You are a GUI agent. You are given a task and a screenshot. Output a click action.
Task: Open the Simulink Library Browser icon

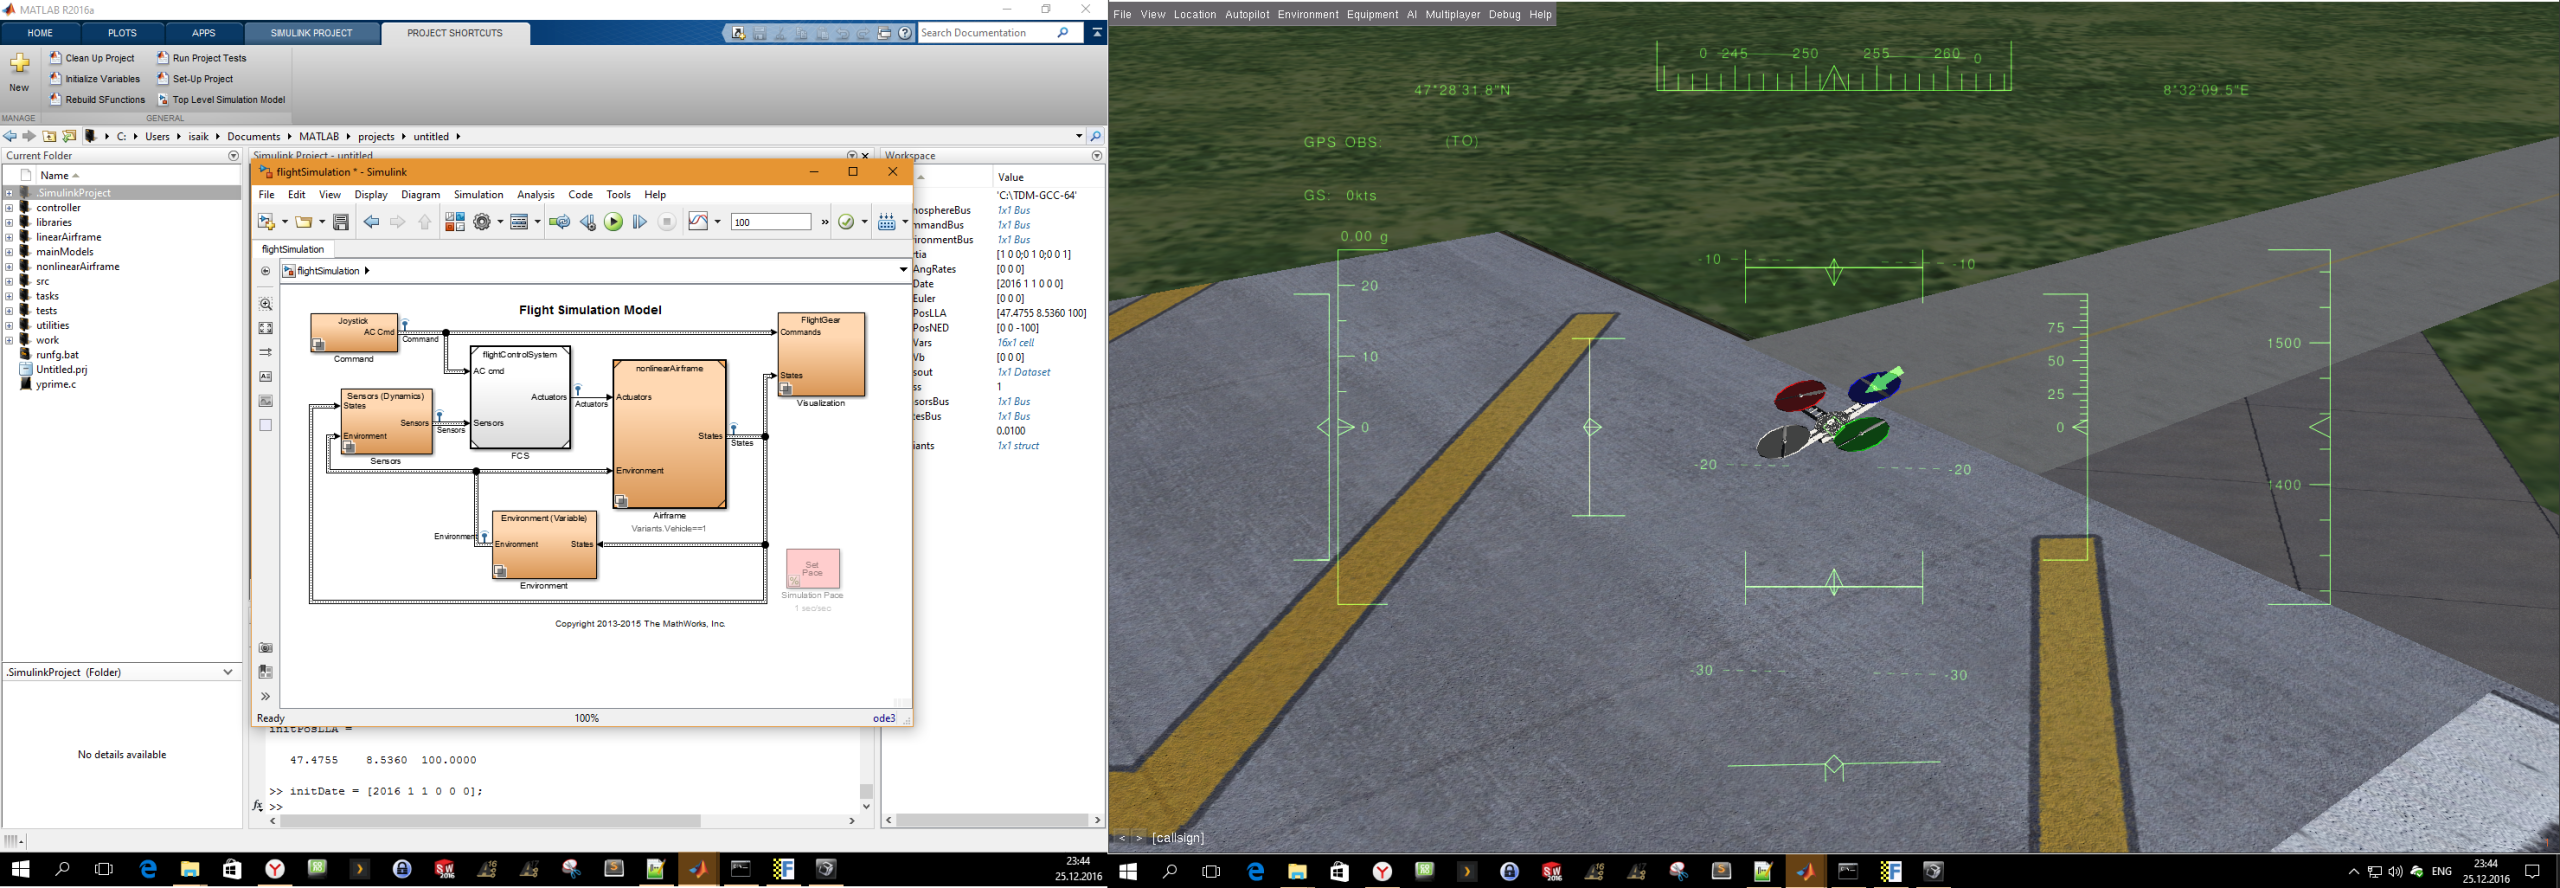pos(454,222)
